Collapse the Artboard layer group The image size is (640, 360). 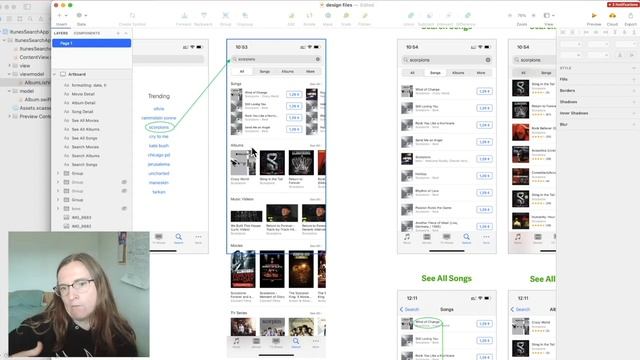click(x=55, y=74)
